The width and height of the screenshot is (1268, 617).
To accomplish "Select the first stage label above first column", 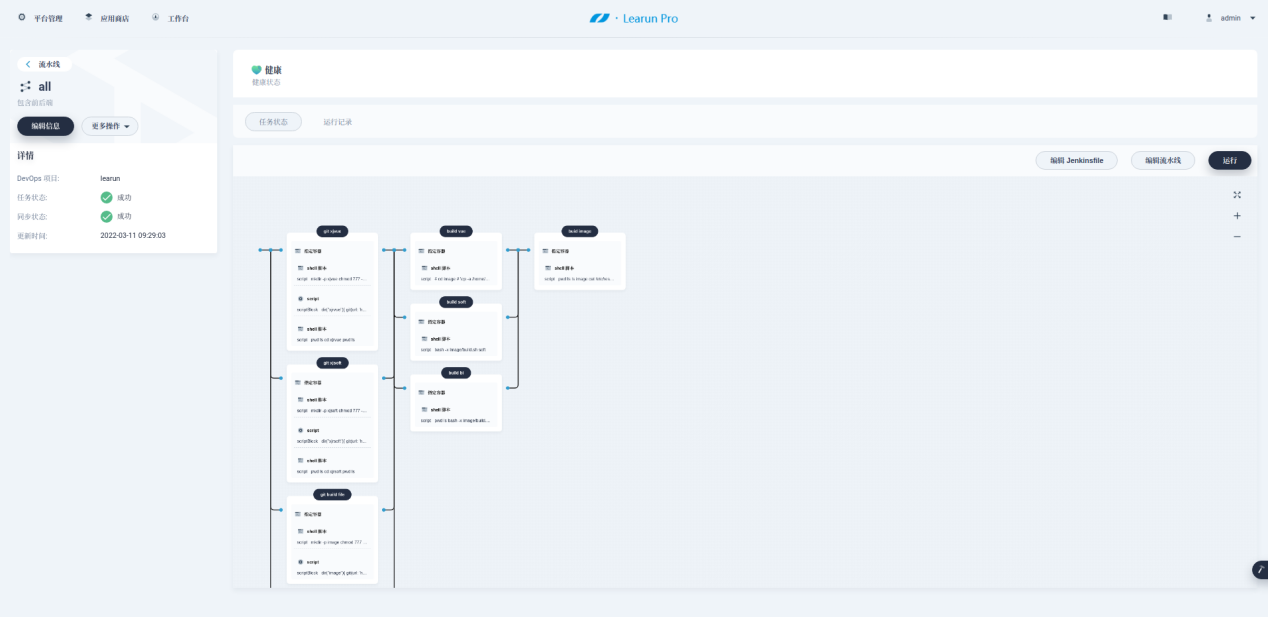I will 332,231.
